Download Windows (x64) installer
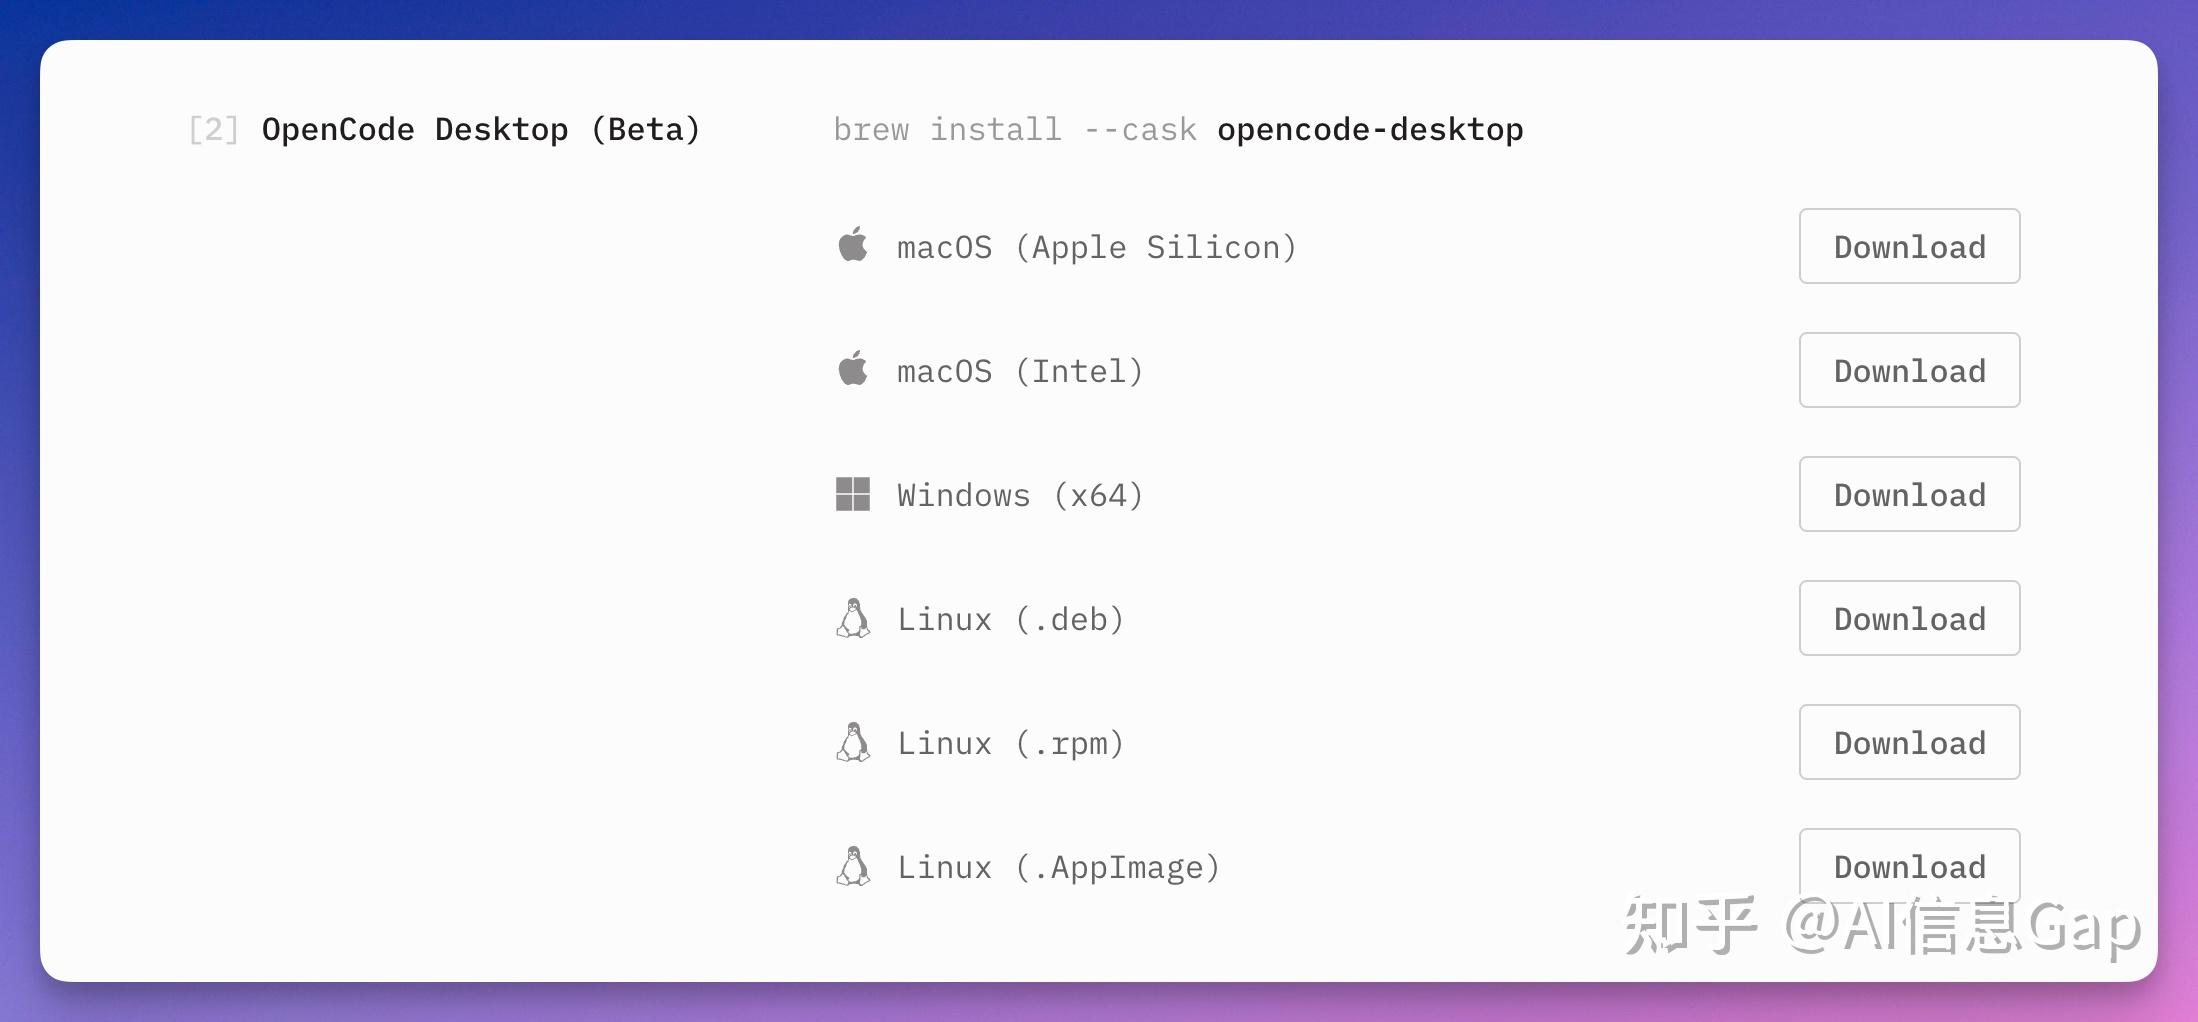2198x1022 pixels. [1908, 493]
